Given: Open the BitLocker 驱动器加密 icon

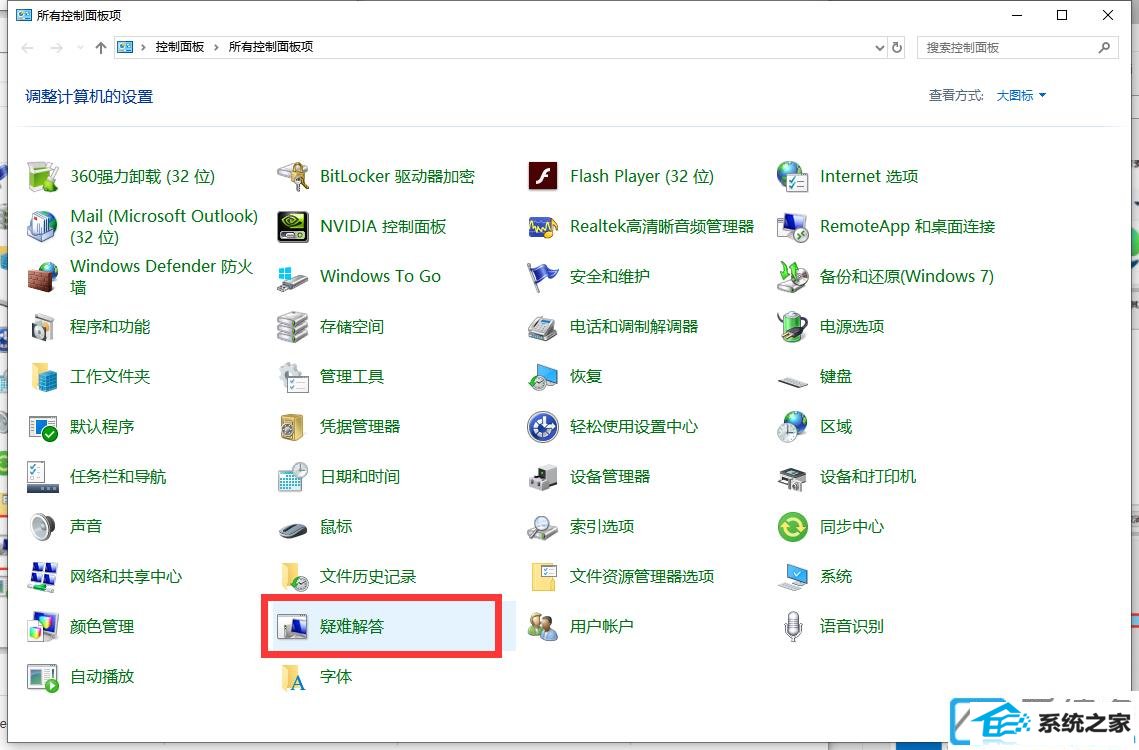Looking at the screenshot, I should [x=293, y=177].
